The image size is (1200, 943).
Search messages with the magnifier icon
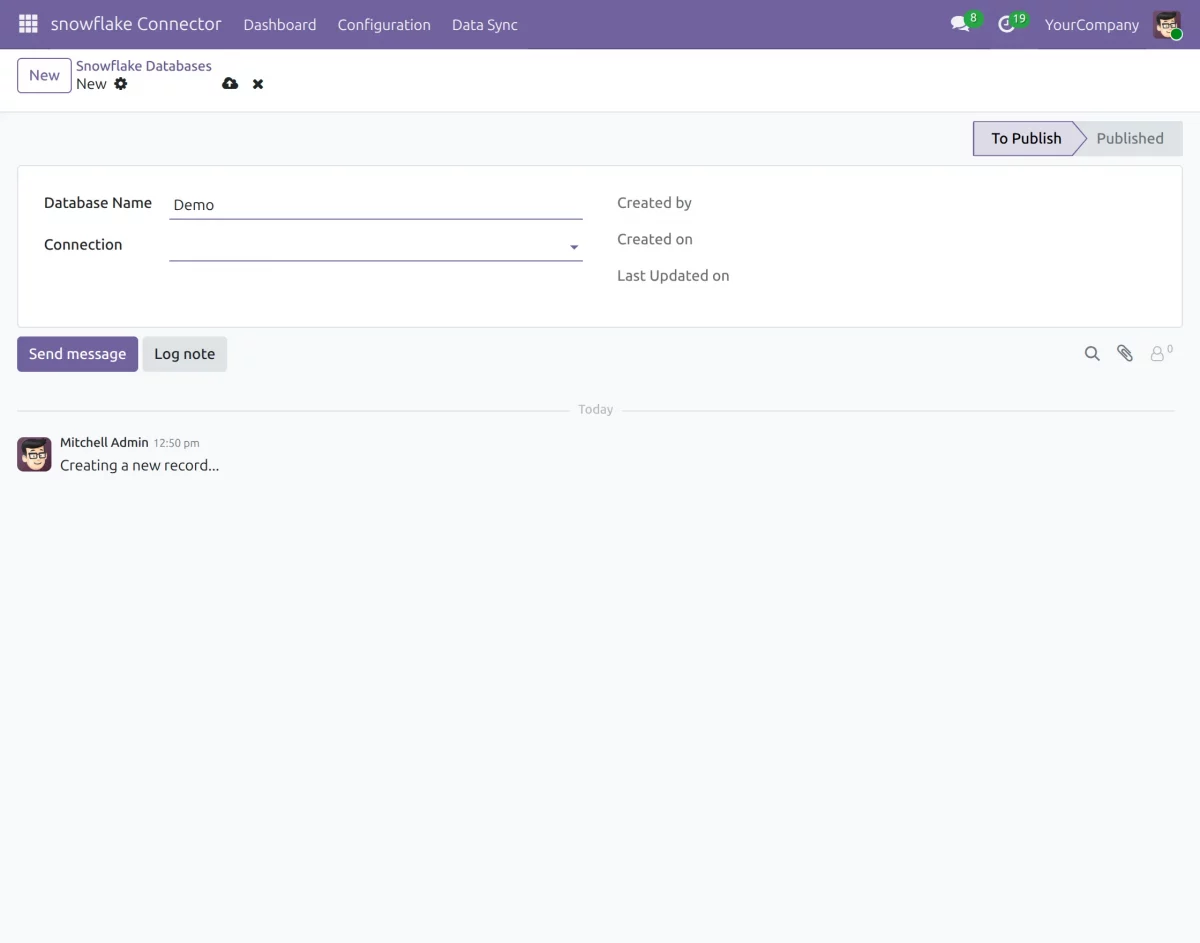[x=1092, y=353]
